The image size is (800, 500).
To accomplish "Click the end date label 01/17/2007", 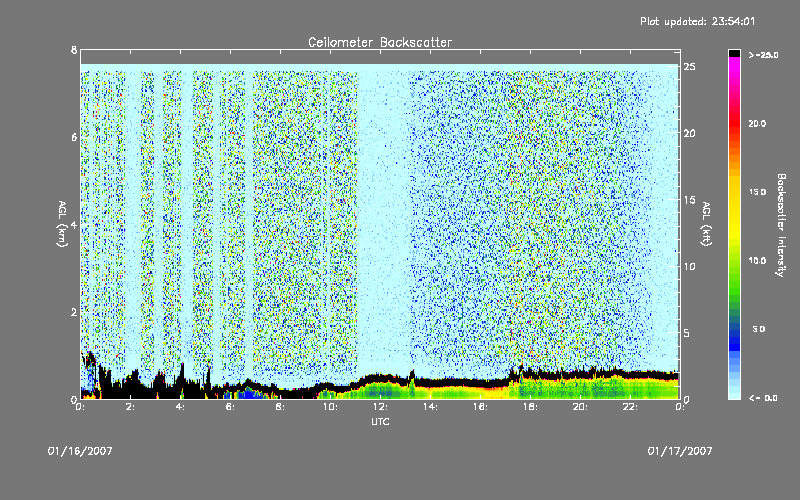I will point(680,451).
